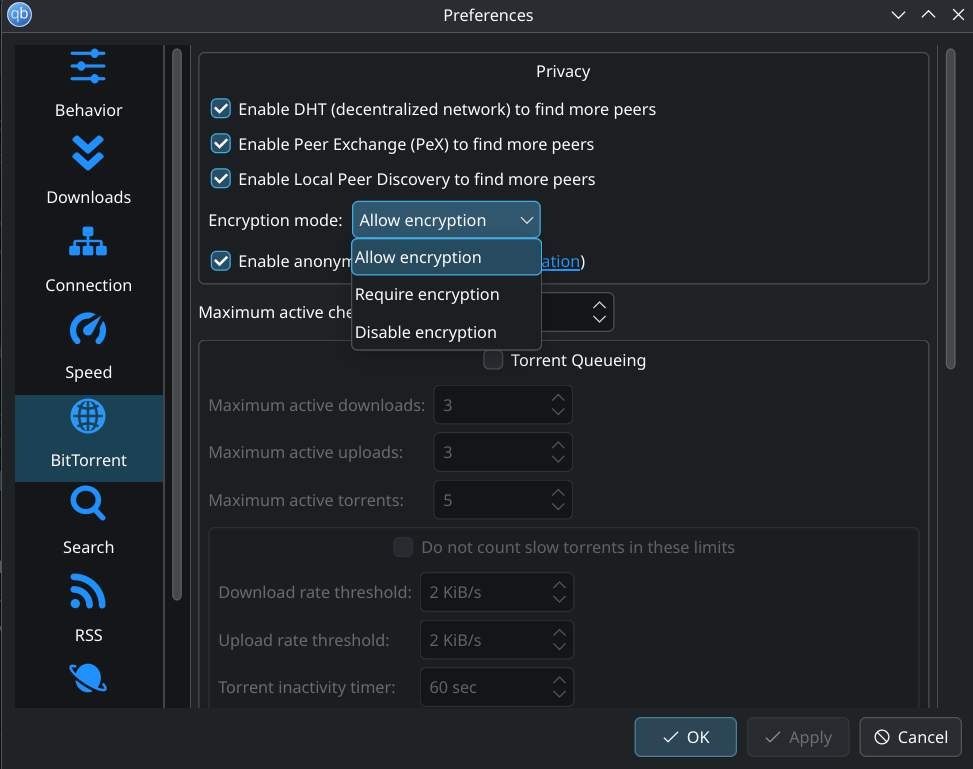
Task: Open the Speed gauge icon
Action: pyautogui.click(x=88, y=329)
